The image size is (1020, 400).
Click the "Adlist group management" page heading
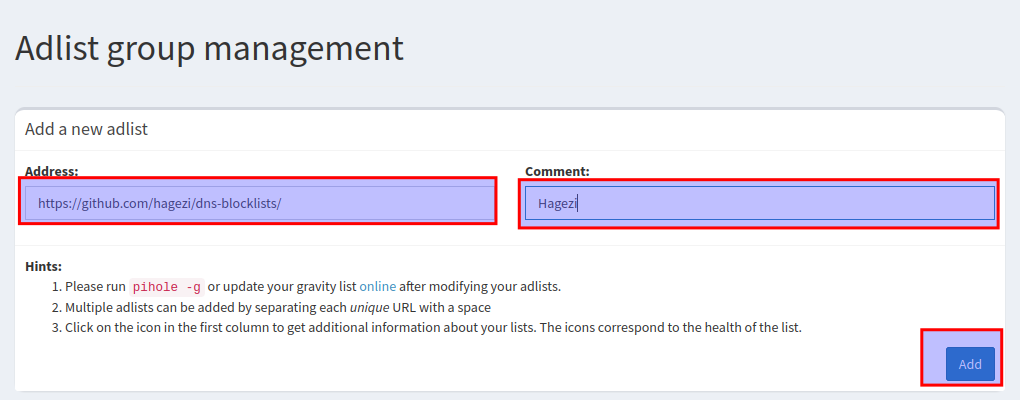pyautogui.click(x=209, y=48)
